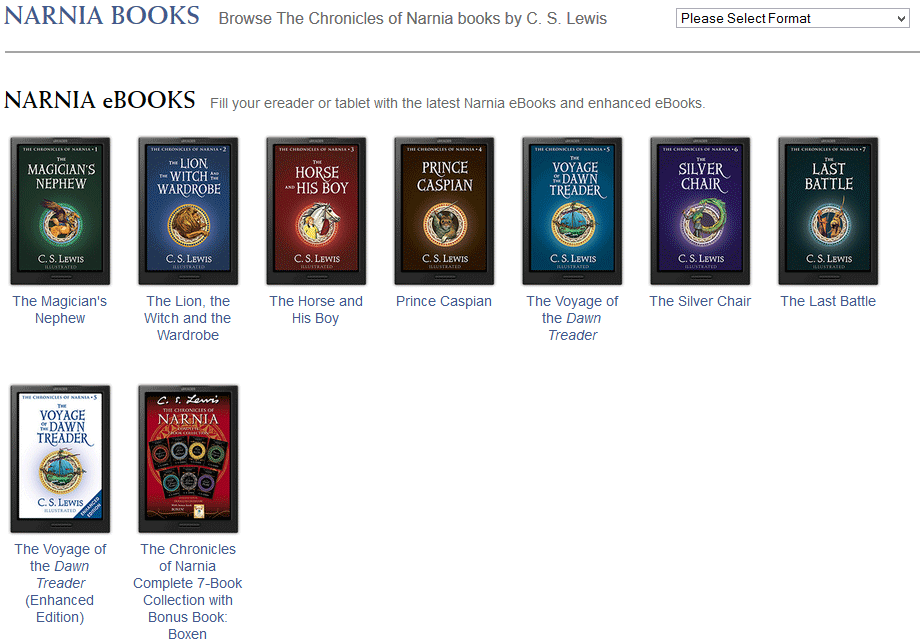Open the Please Select Format dropdown
Screen dimensions: 920x644
click(x=792, y=18)
